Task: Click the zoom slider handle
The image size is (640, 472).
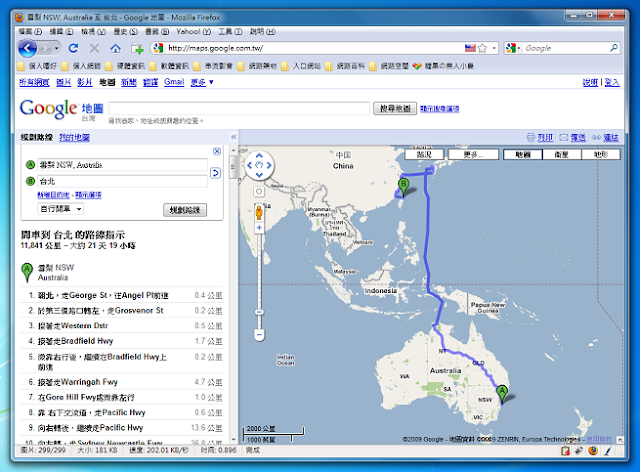Action: pyautogui.click(x=259, y=313)
